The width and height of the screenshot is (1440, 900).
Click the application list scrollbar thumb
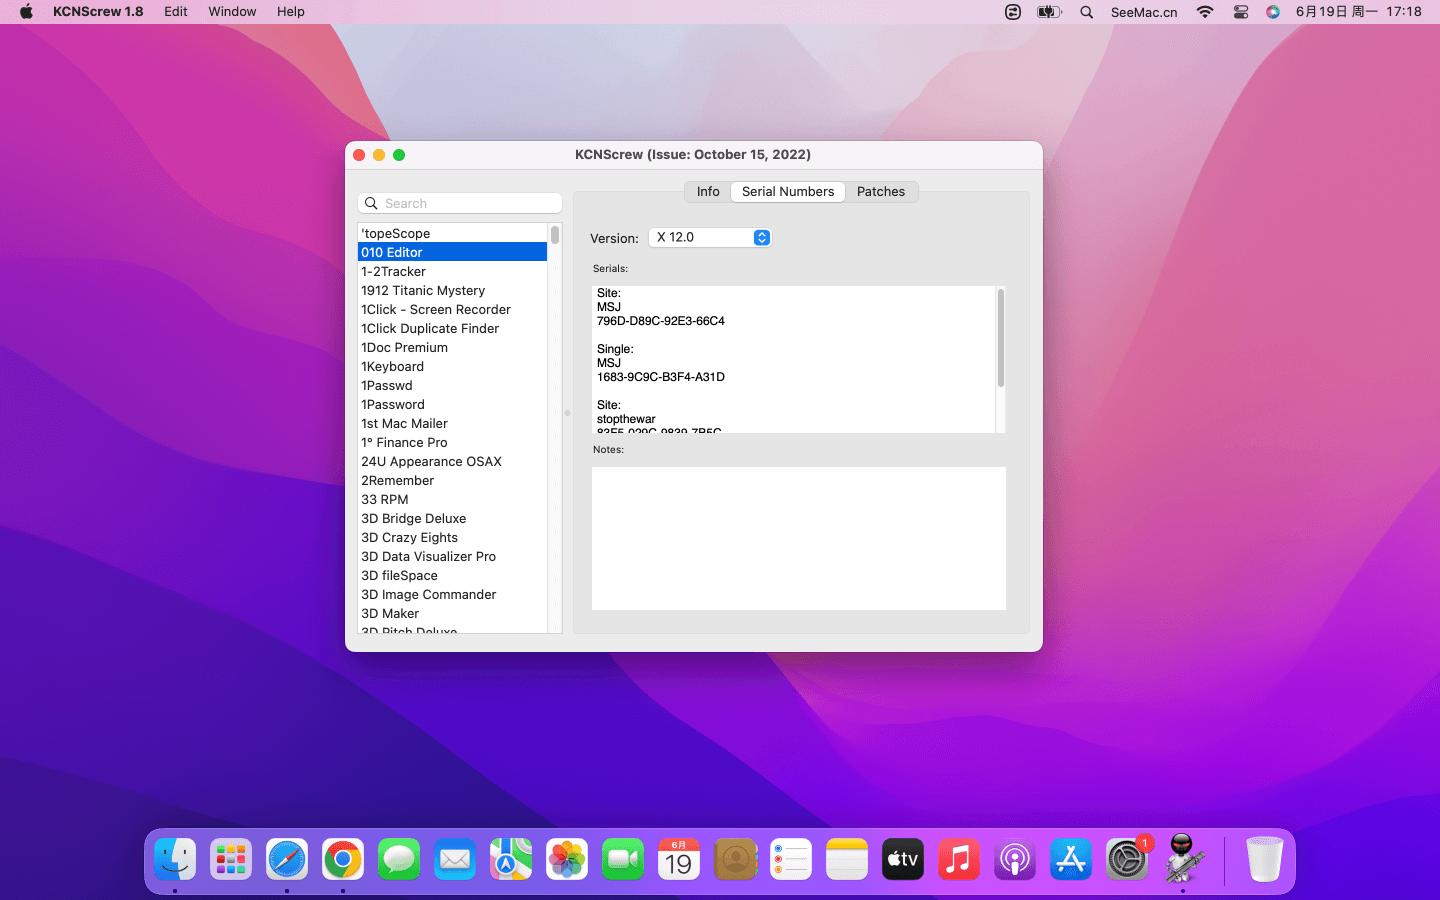(555, 235)
